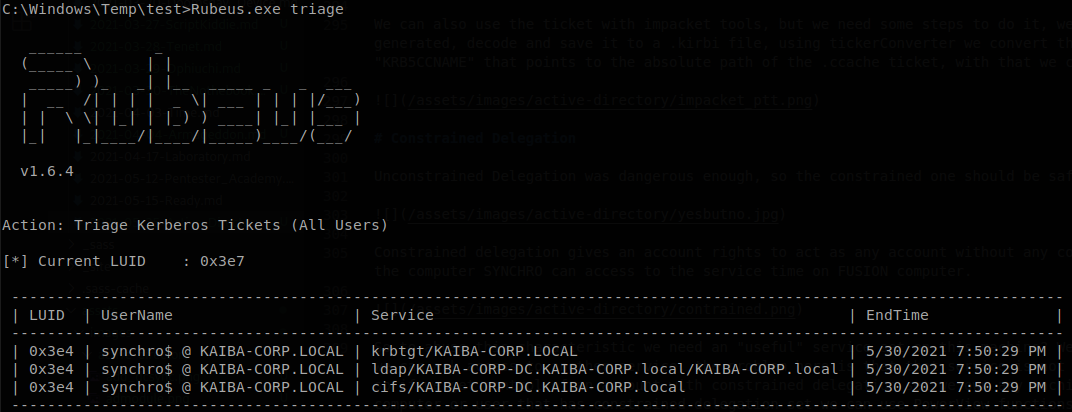Select the cifs/KAIBA-CORP-DC.KAIBA-CORP.local service entry
Screen dimensions: 1072x412
[528, 387]
